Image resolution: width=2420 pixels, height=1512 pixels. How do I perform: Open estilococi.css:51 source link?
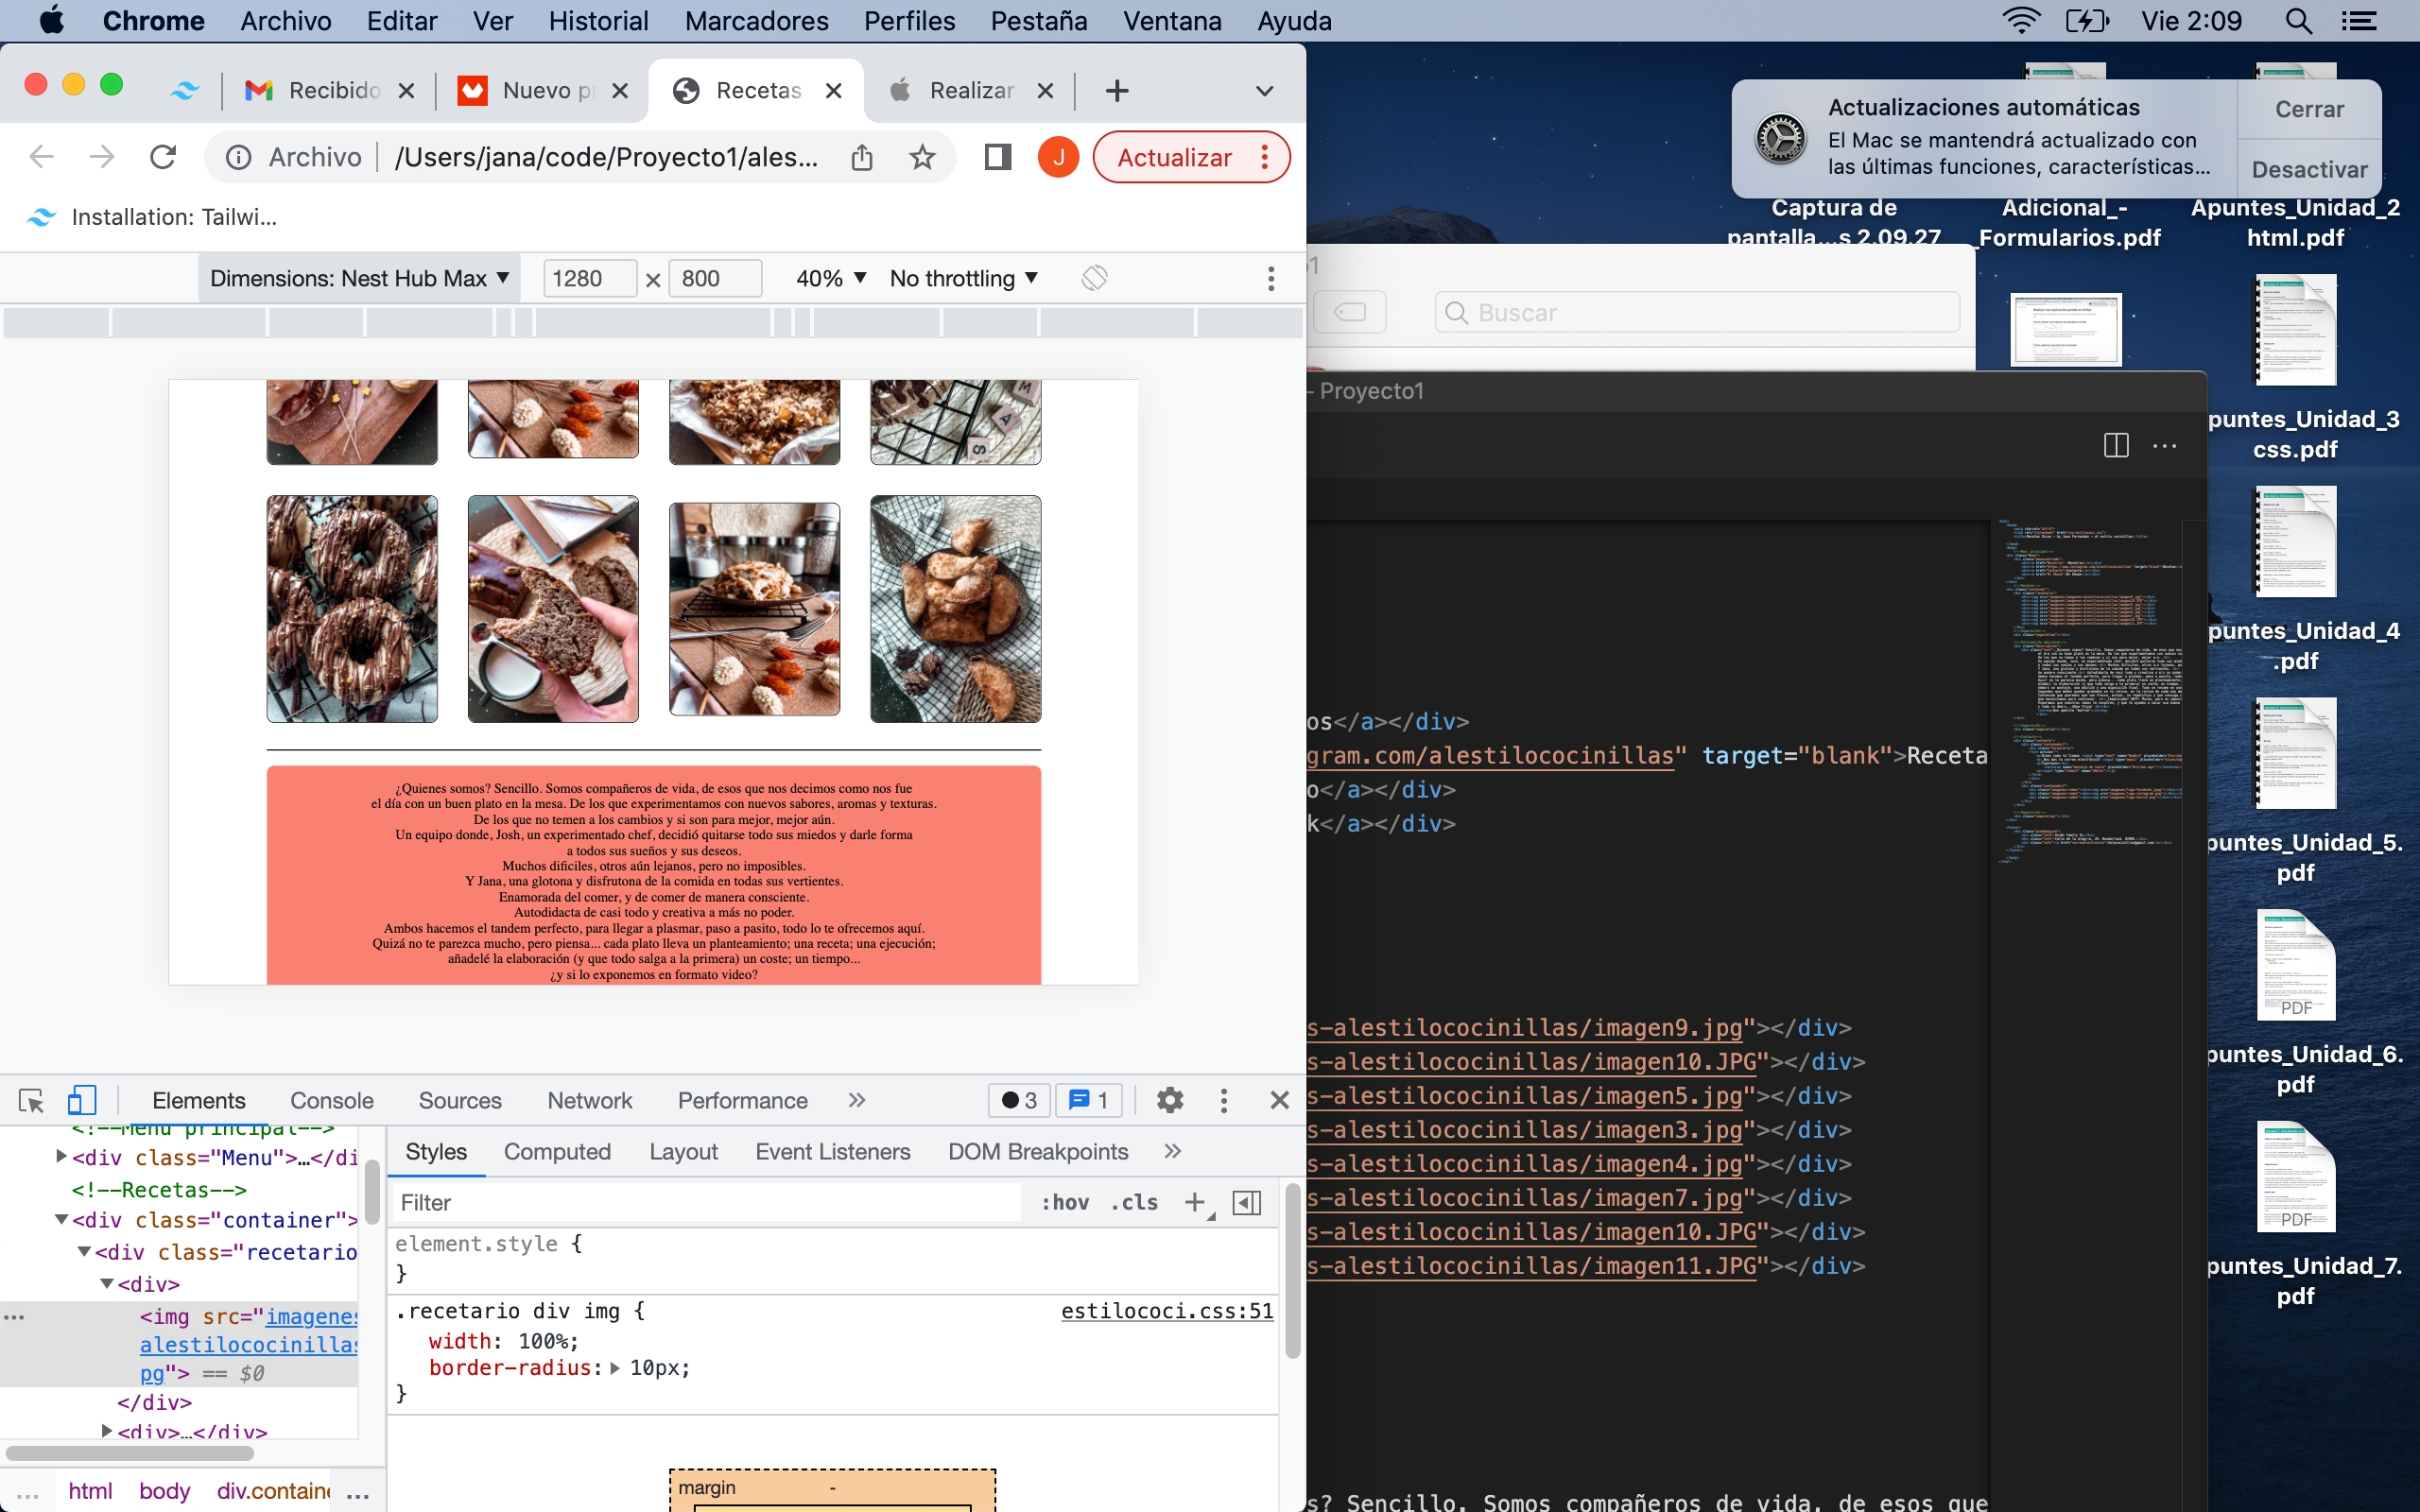[1166, 1310]
